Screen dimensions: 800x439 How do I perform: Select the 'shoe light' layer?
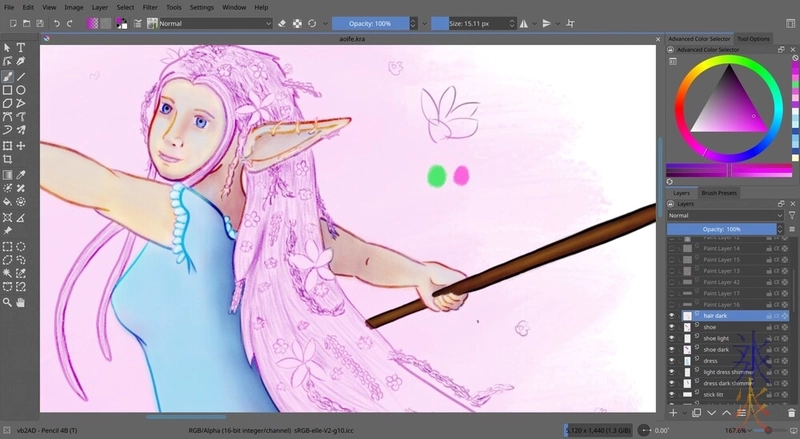pyautogui.click(x=717, y=338)
